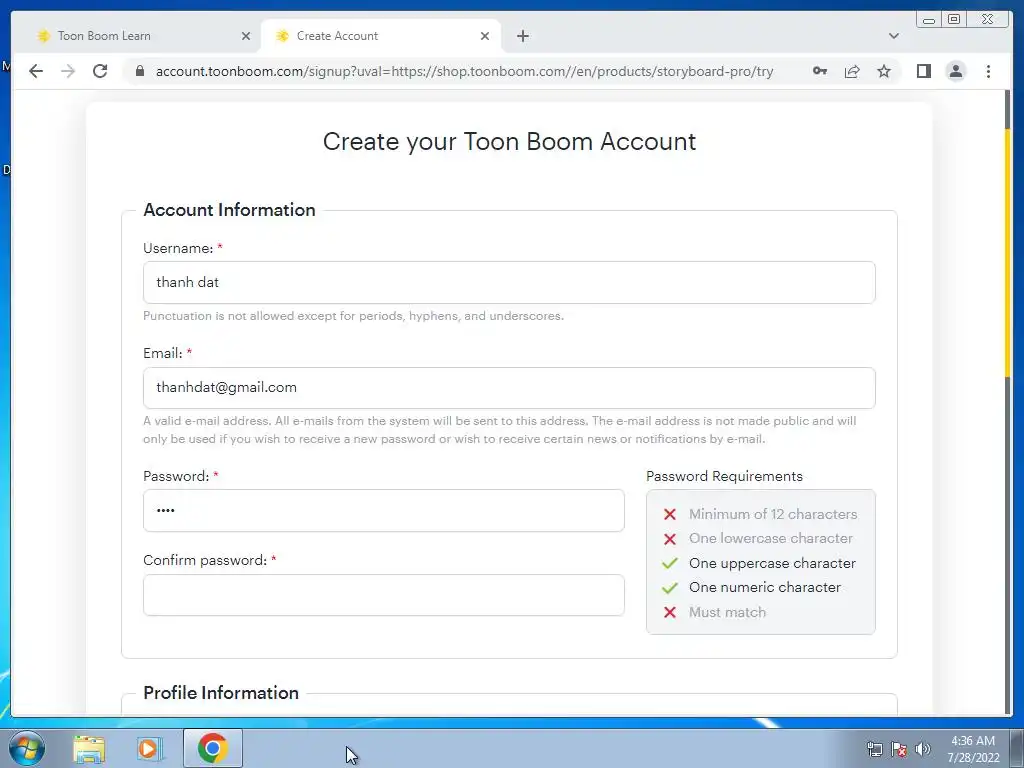Click the 'Confirm password:' field label
Viewport: 1024px width, 768px height.
coord(205,560)
